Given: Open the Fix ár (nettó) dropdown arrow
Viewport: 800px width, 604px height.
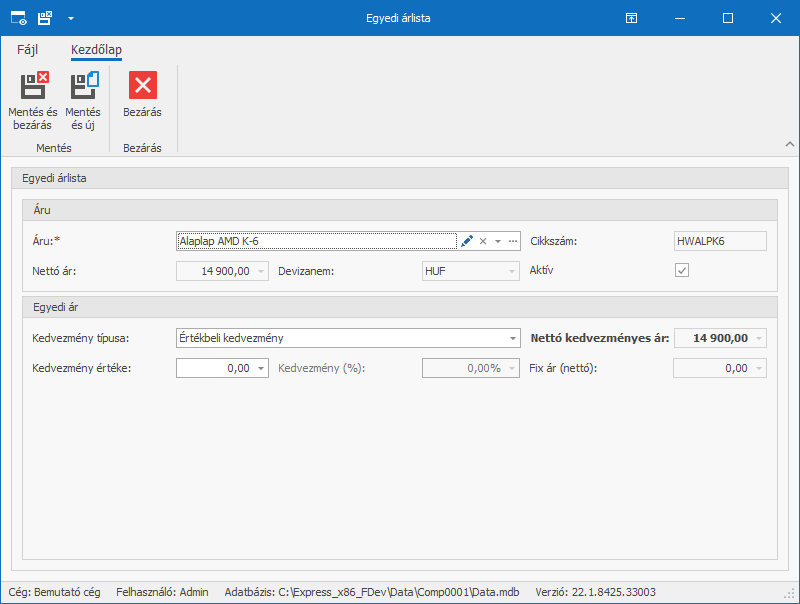Looking at the screenshot, I should (x=759, y=368).
